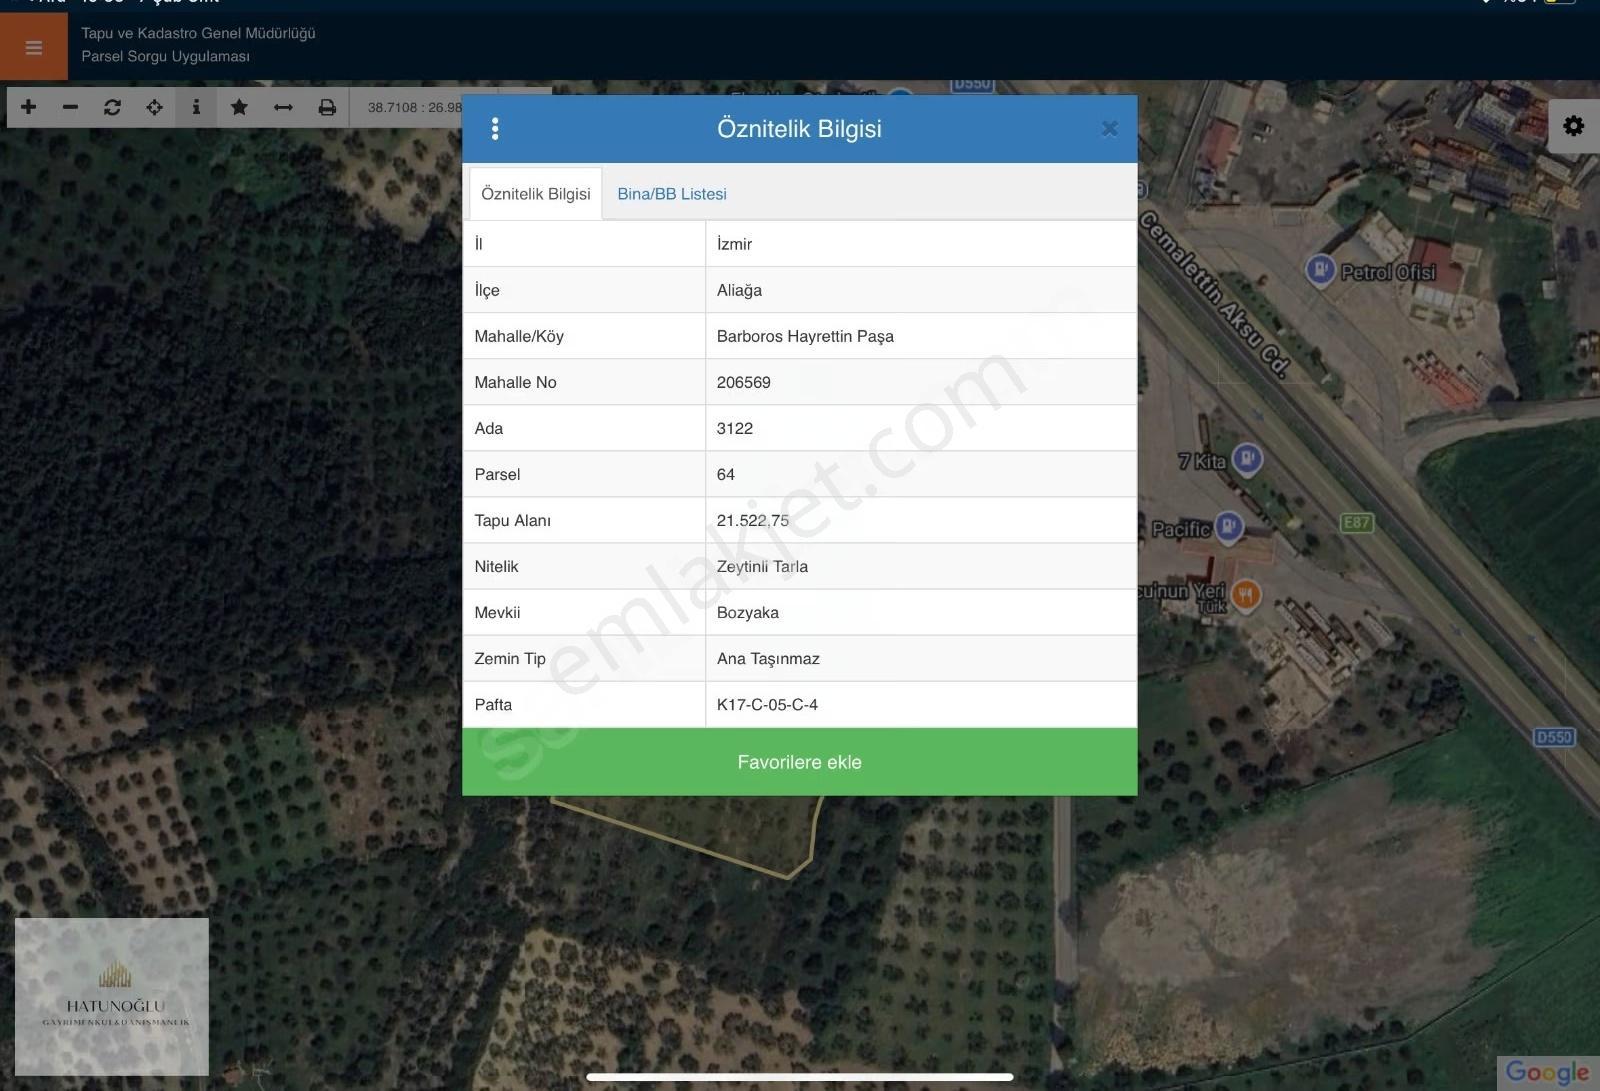Image resolution: width=1600 pixels, height=1091 pixels.
Task: Click the Cemalettin Aksu Cd. street label
Action: click(1214, 294)
